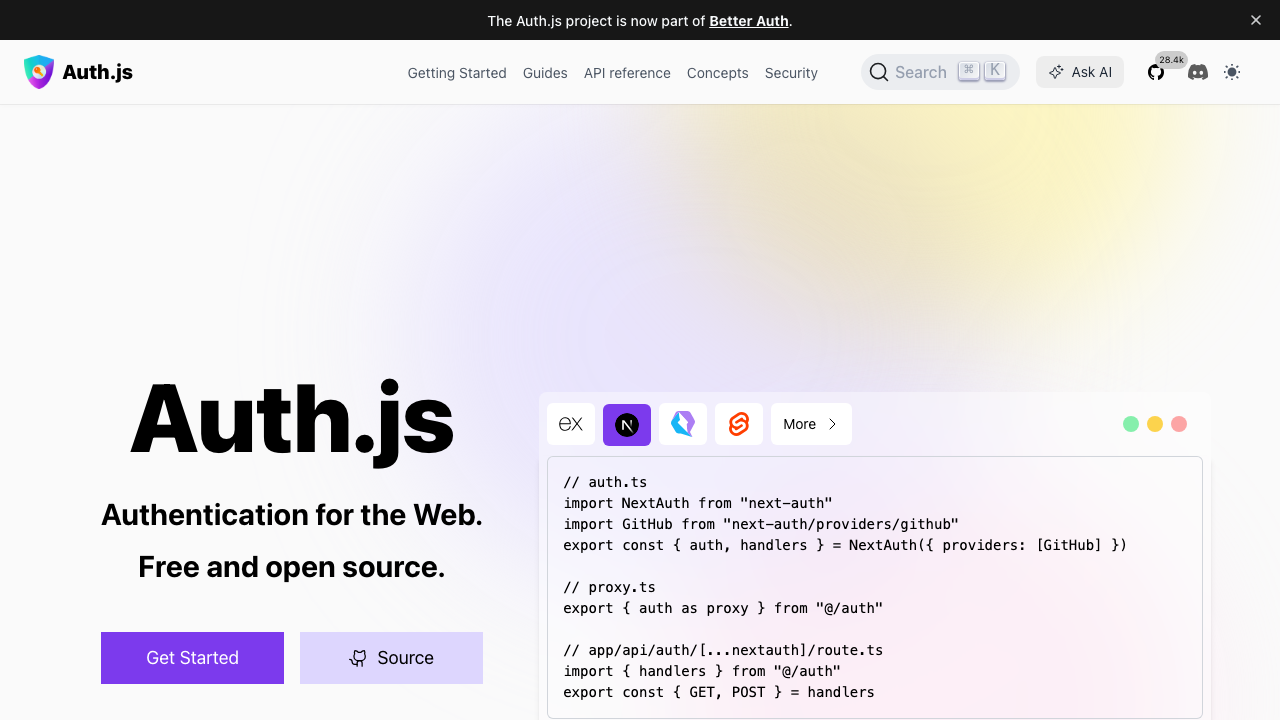Select the Next.js framework tab icon
Viewport: 1280px width, 720px height.
627,424
